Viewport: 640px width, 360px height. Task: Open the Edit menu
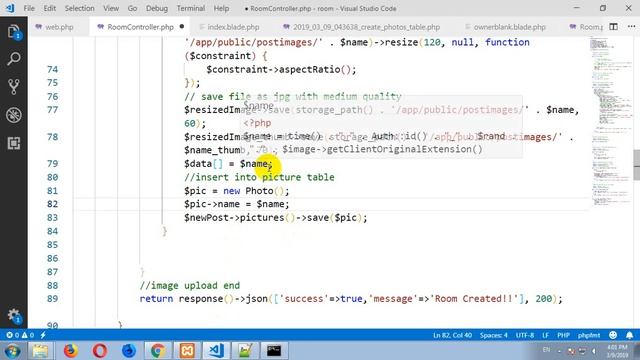[49, 8]
